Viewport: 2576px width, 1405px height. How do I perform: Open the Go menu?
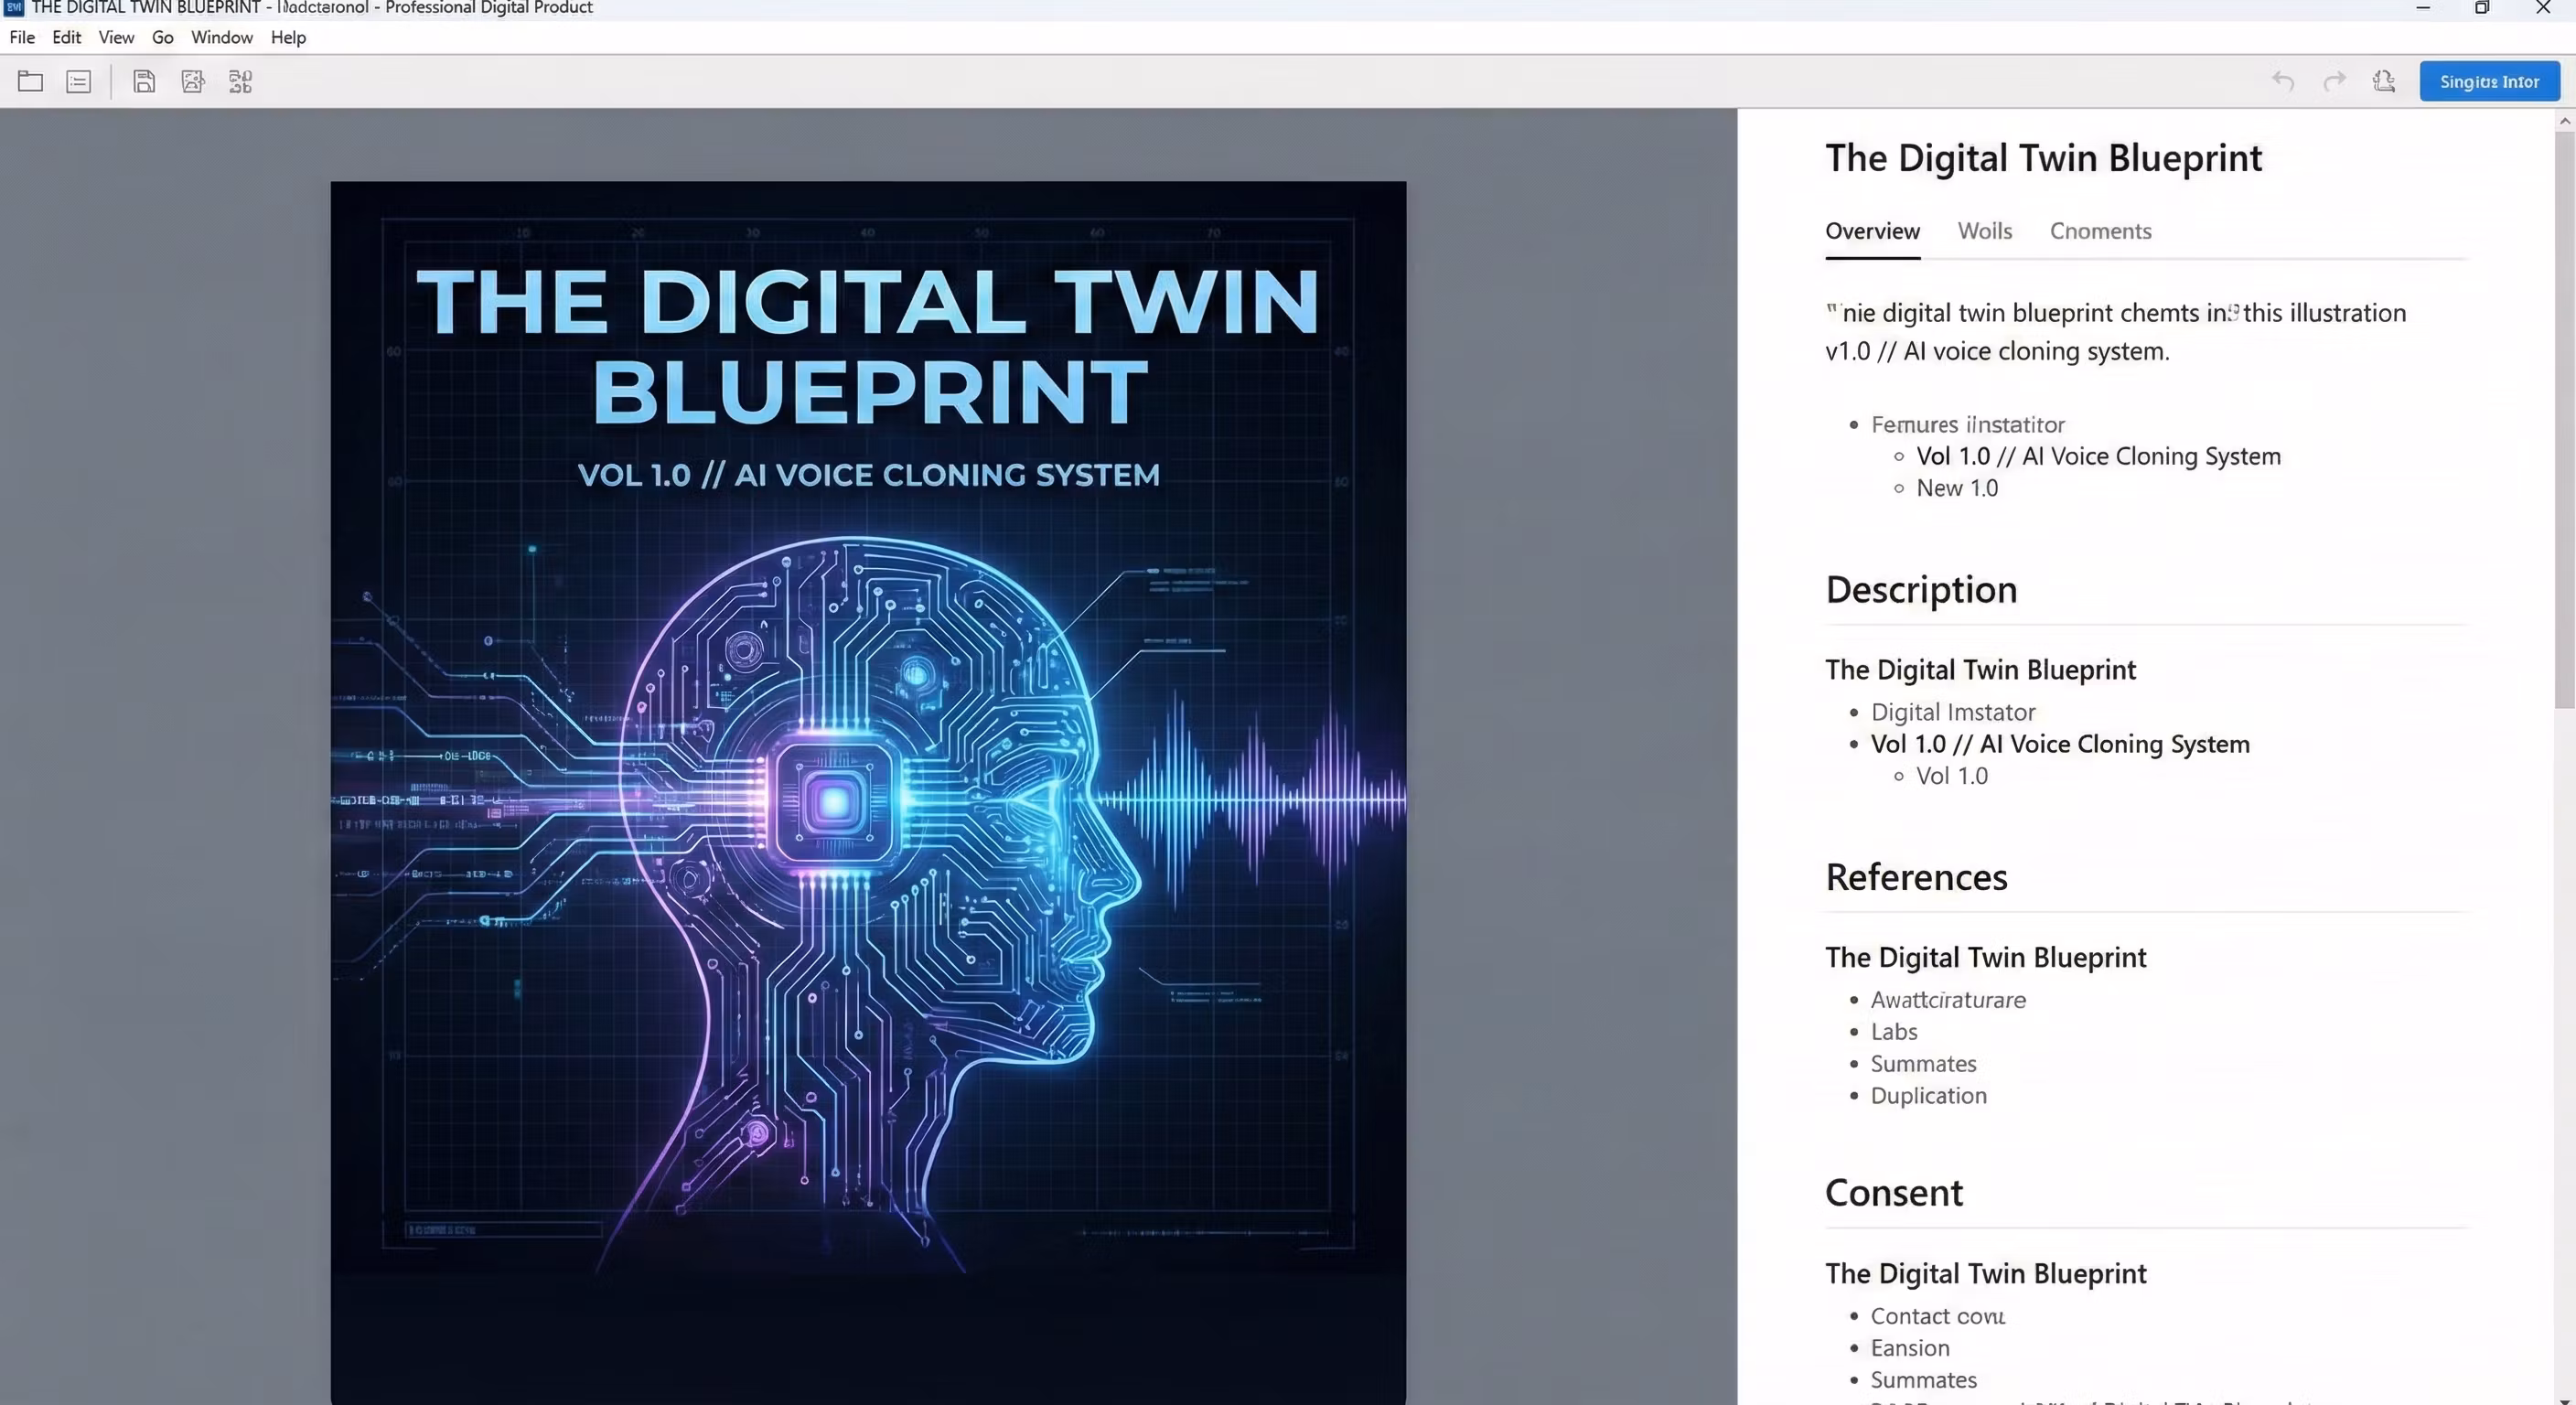pyautogui.click(x=162, y=37)
